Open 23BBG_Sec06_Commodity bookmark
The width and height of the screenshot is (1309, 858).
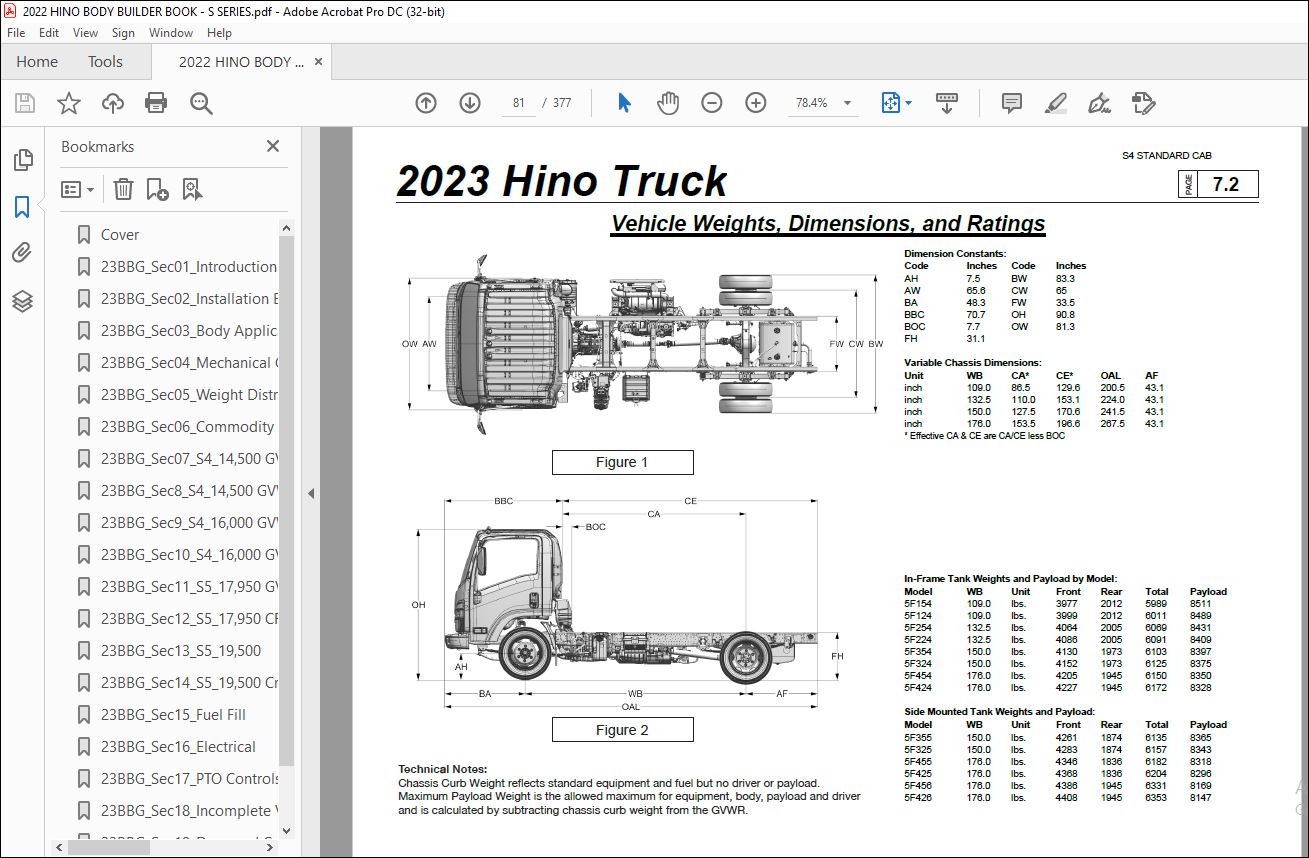point(187,427)
